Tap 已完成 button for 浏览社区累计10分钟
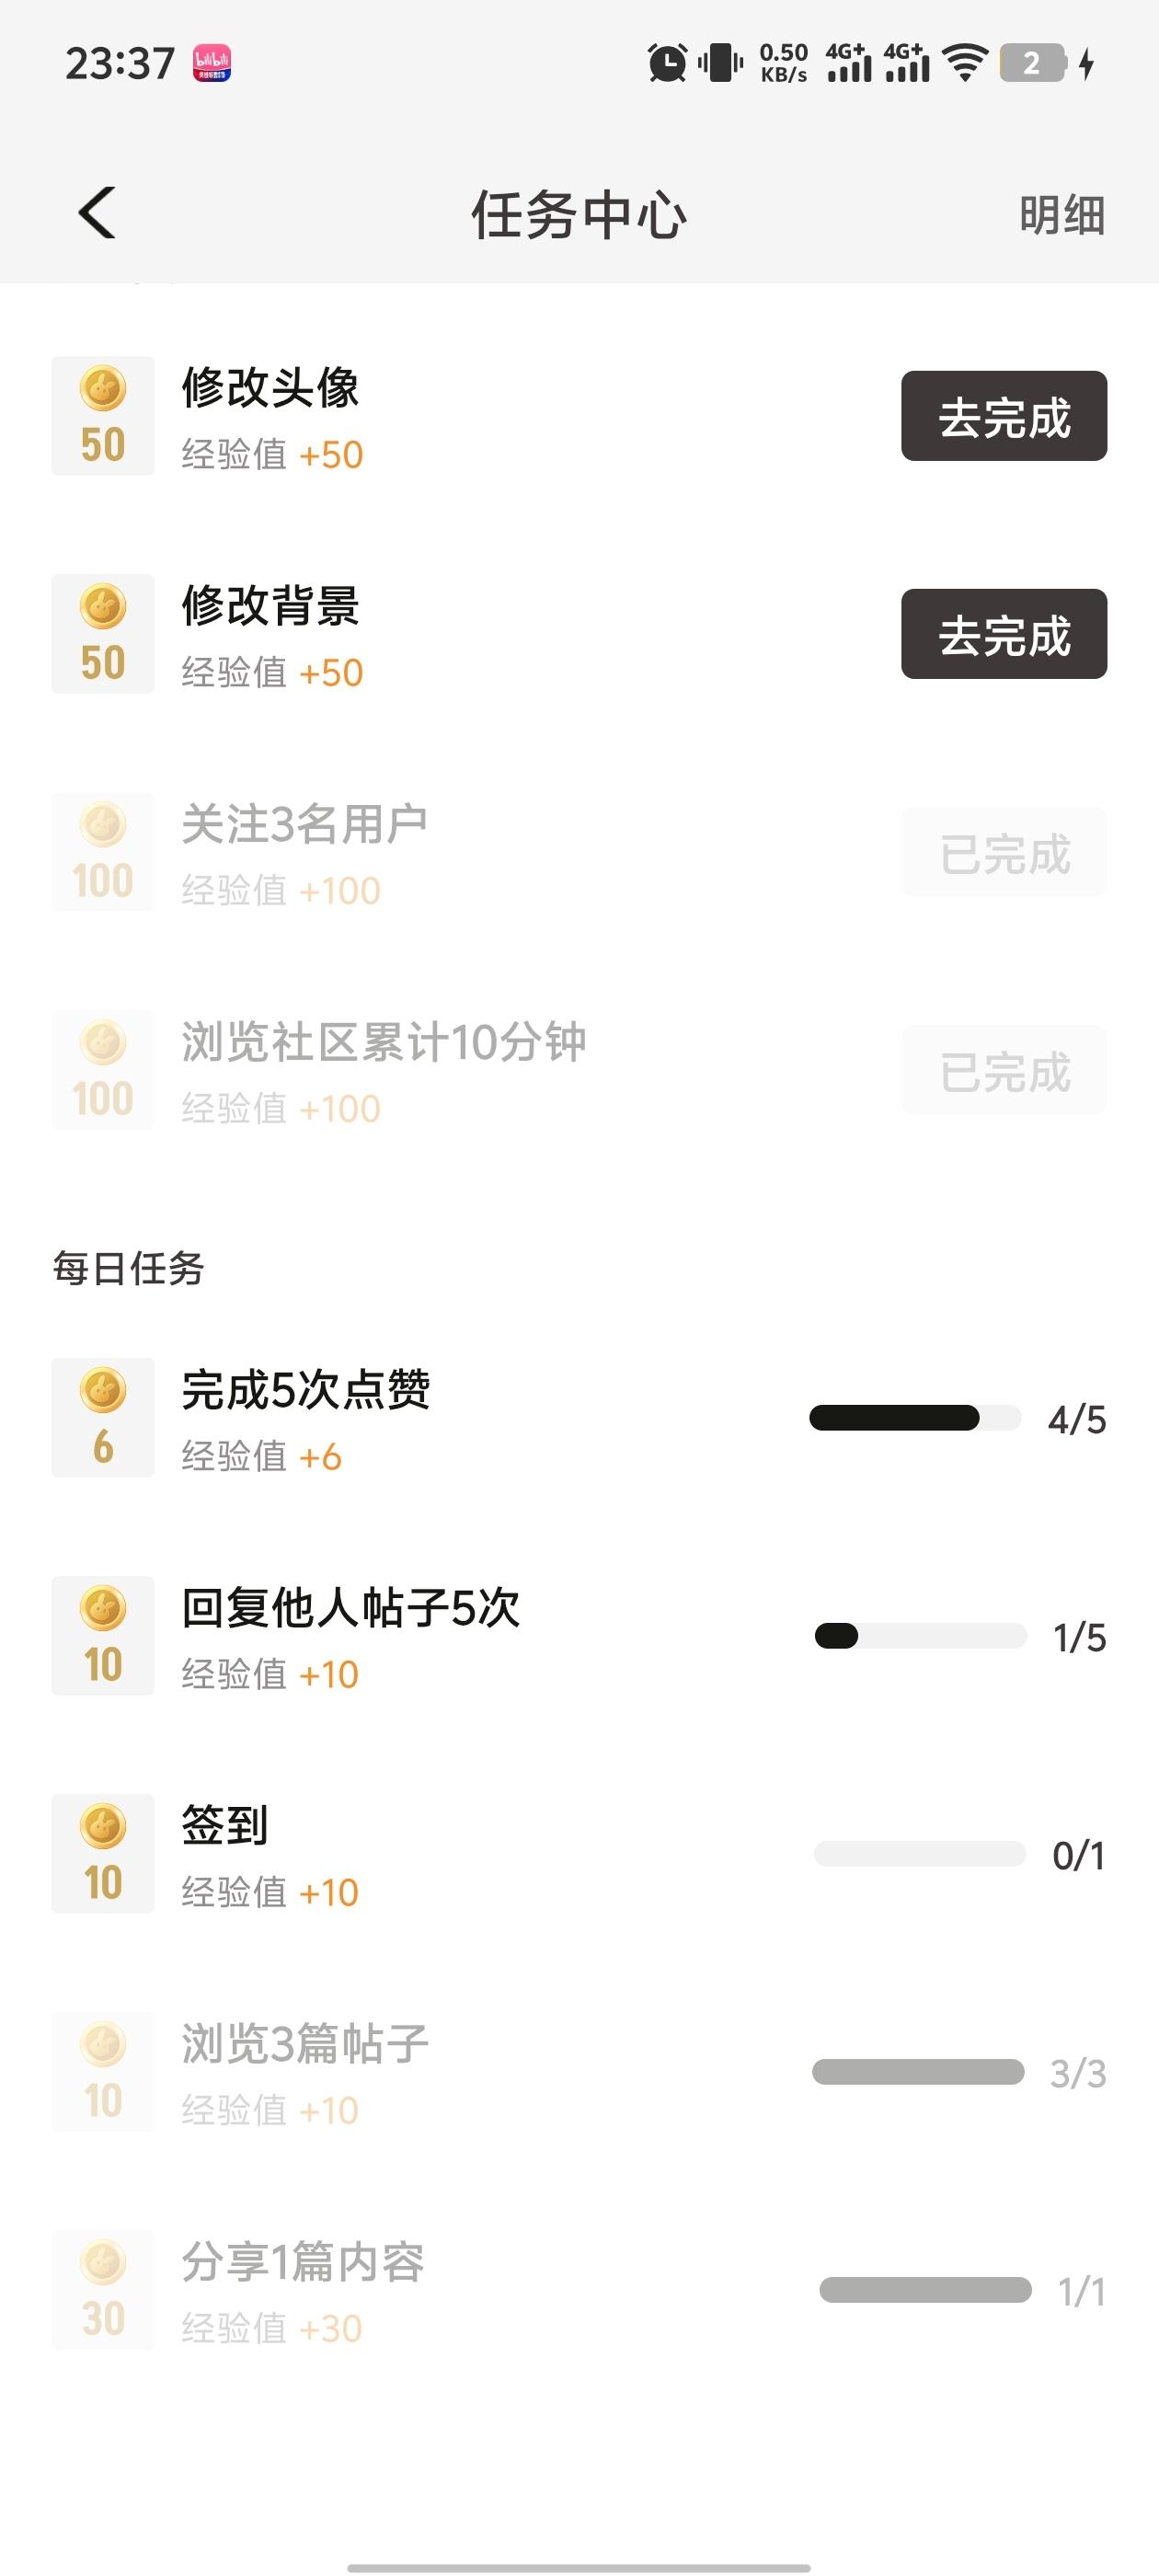1159x2576 pixels. coord(1003,1071)
